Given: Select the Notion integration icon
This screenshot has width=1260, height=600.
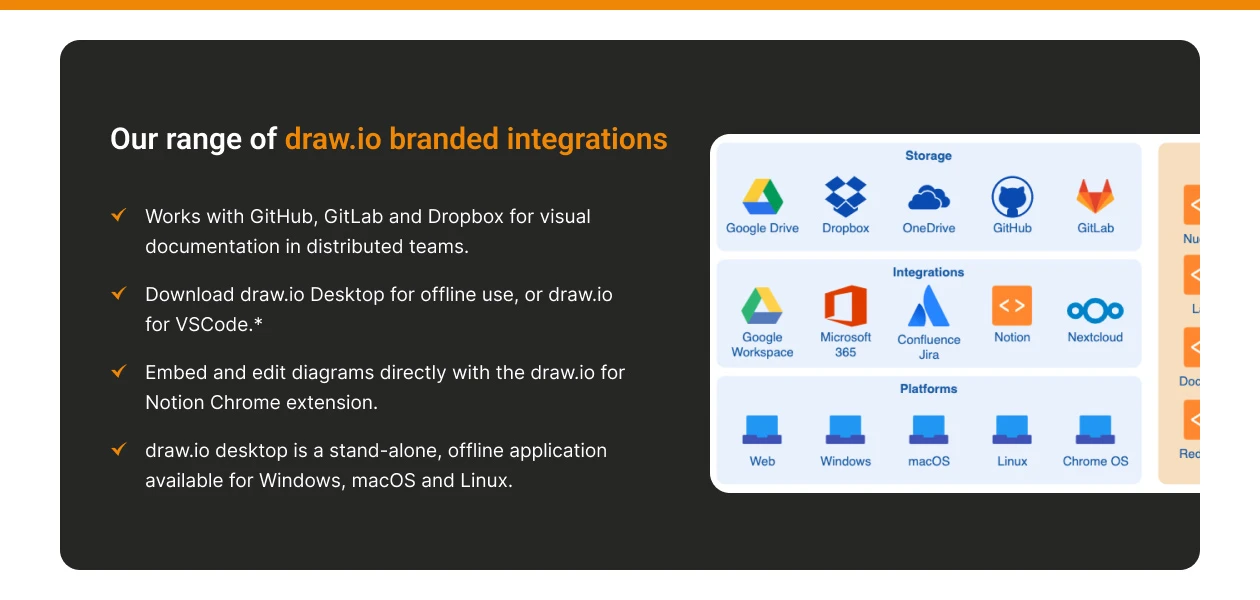Looking at the screenshot, I should click(1012, 306).
